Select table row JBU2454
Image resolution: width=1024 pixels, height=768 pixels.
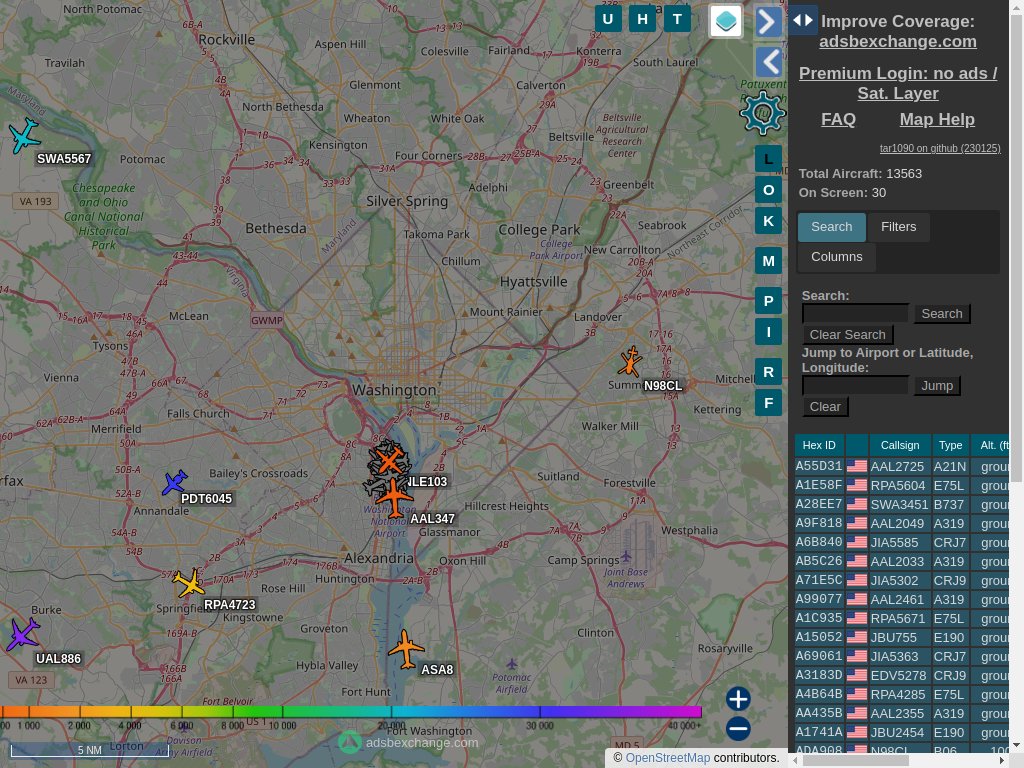tap(902, 732)
